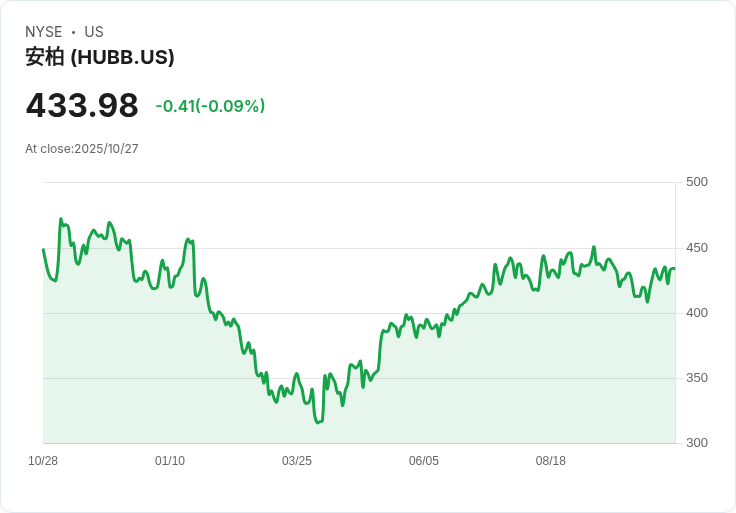
Task: Pick the 03/25 x-axis date label
Action: point(297,461)
